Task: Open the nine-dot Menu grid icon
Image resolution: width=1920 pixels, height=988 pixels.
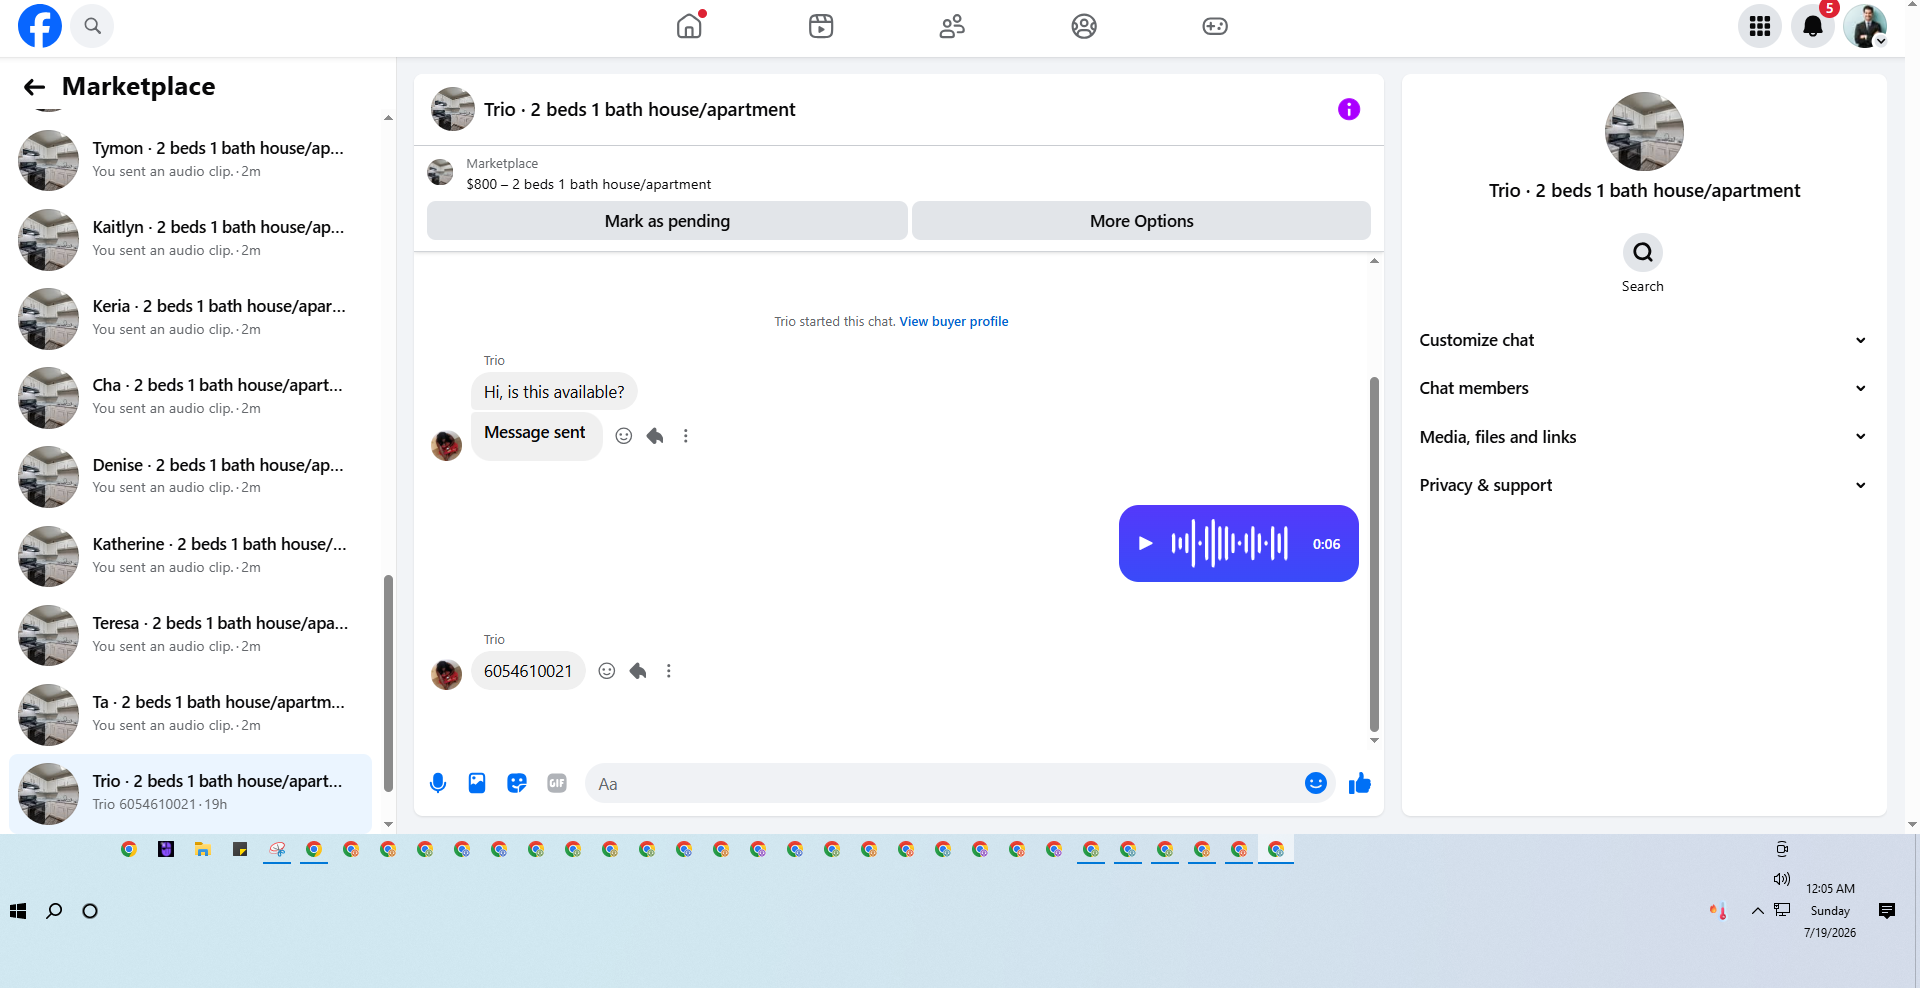Action: (x=1760, y=26)
